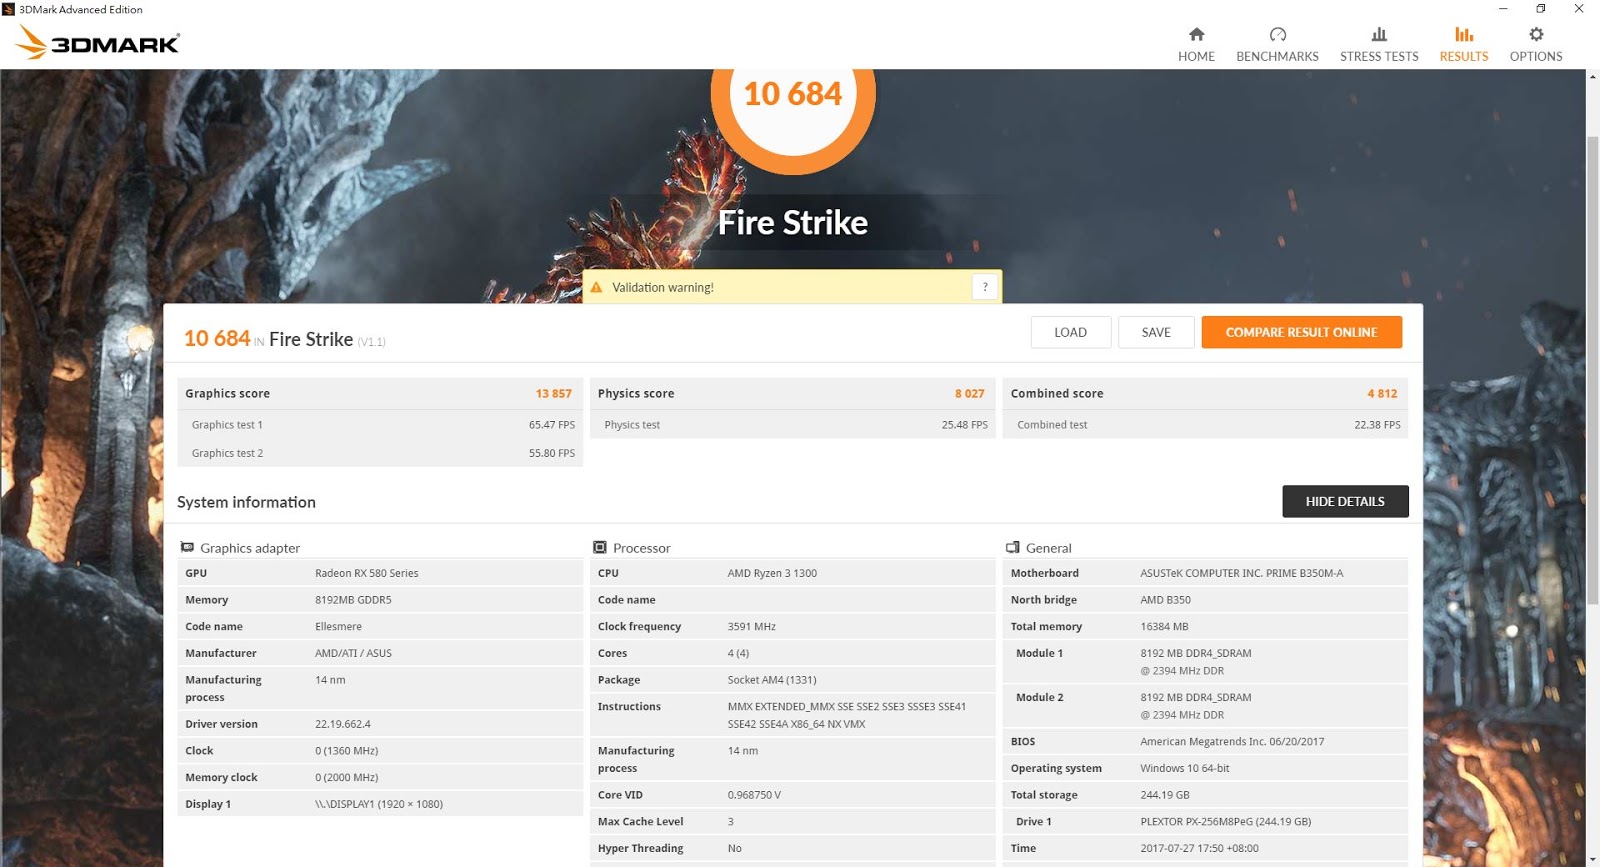Open the Results bars icon

[1464, 34]
